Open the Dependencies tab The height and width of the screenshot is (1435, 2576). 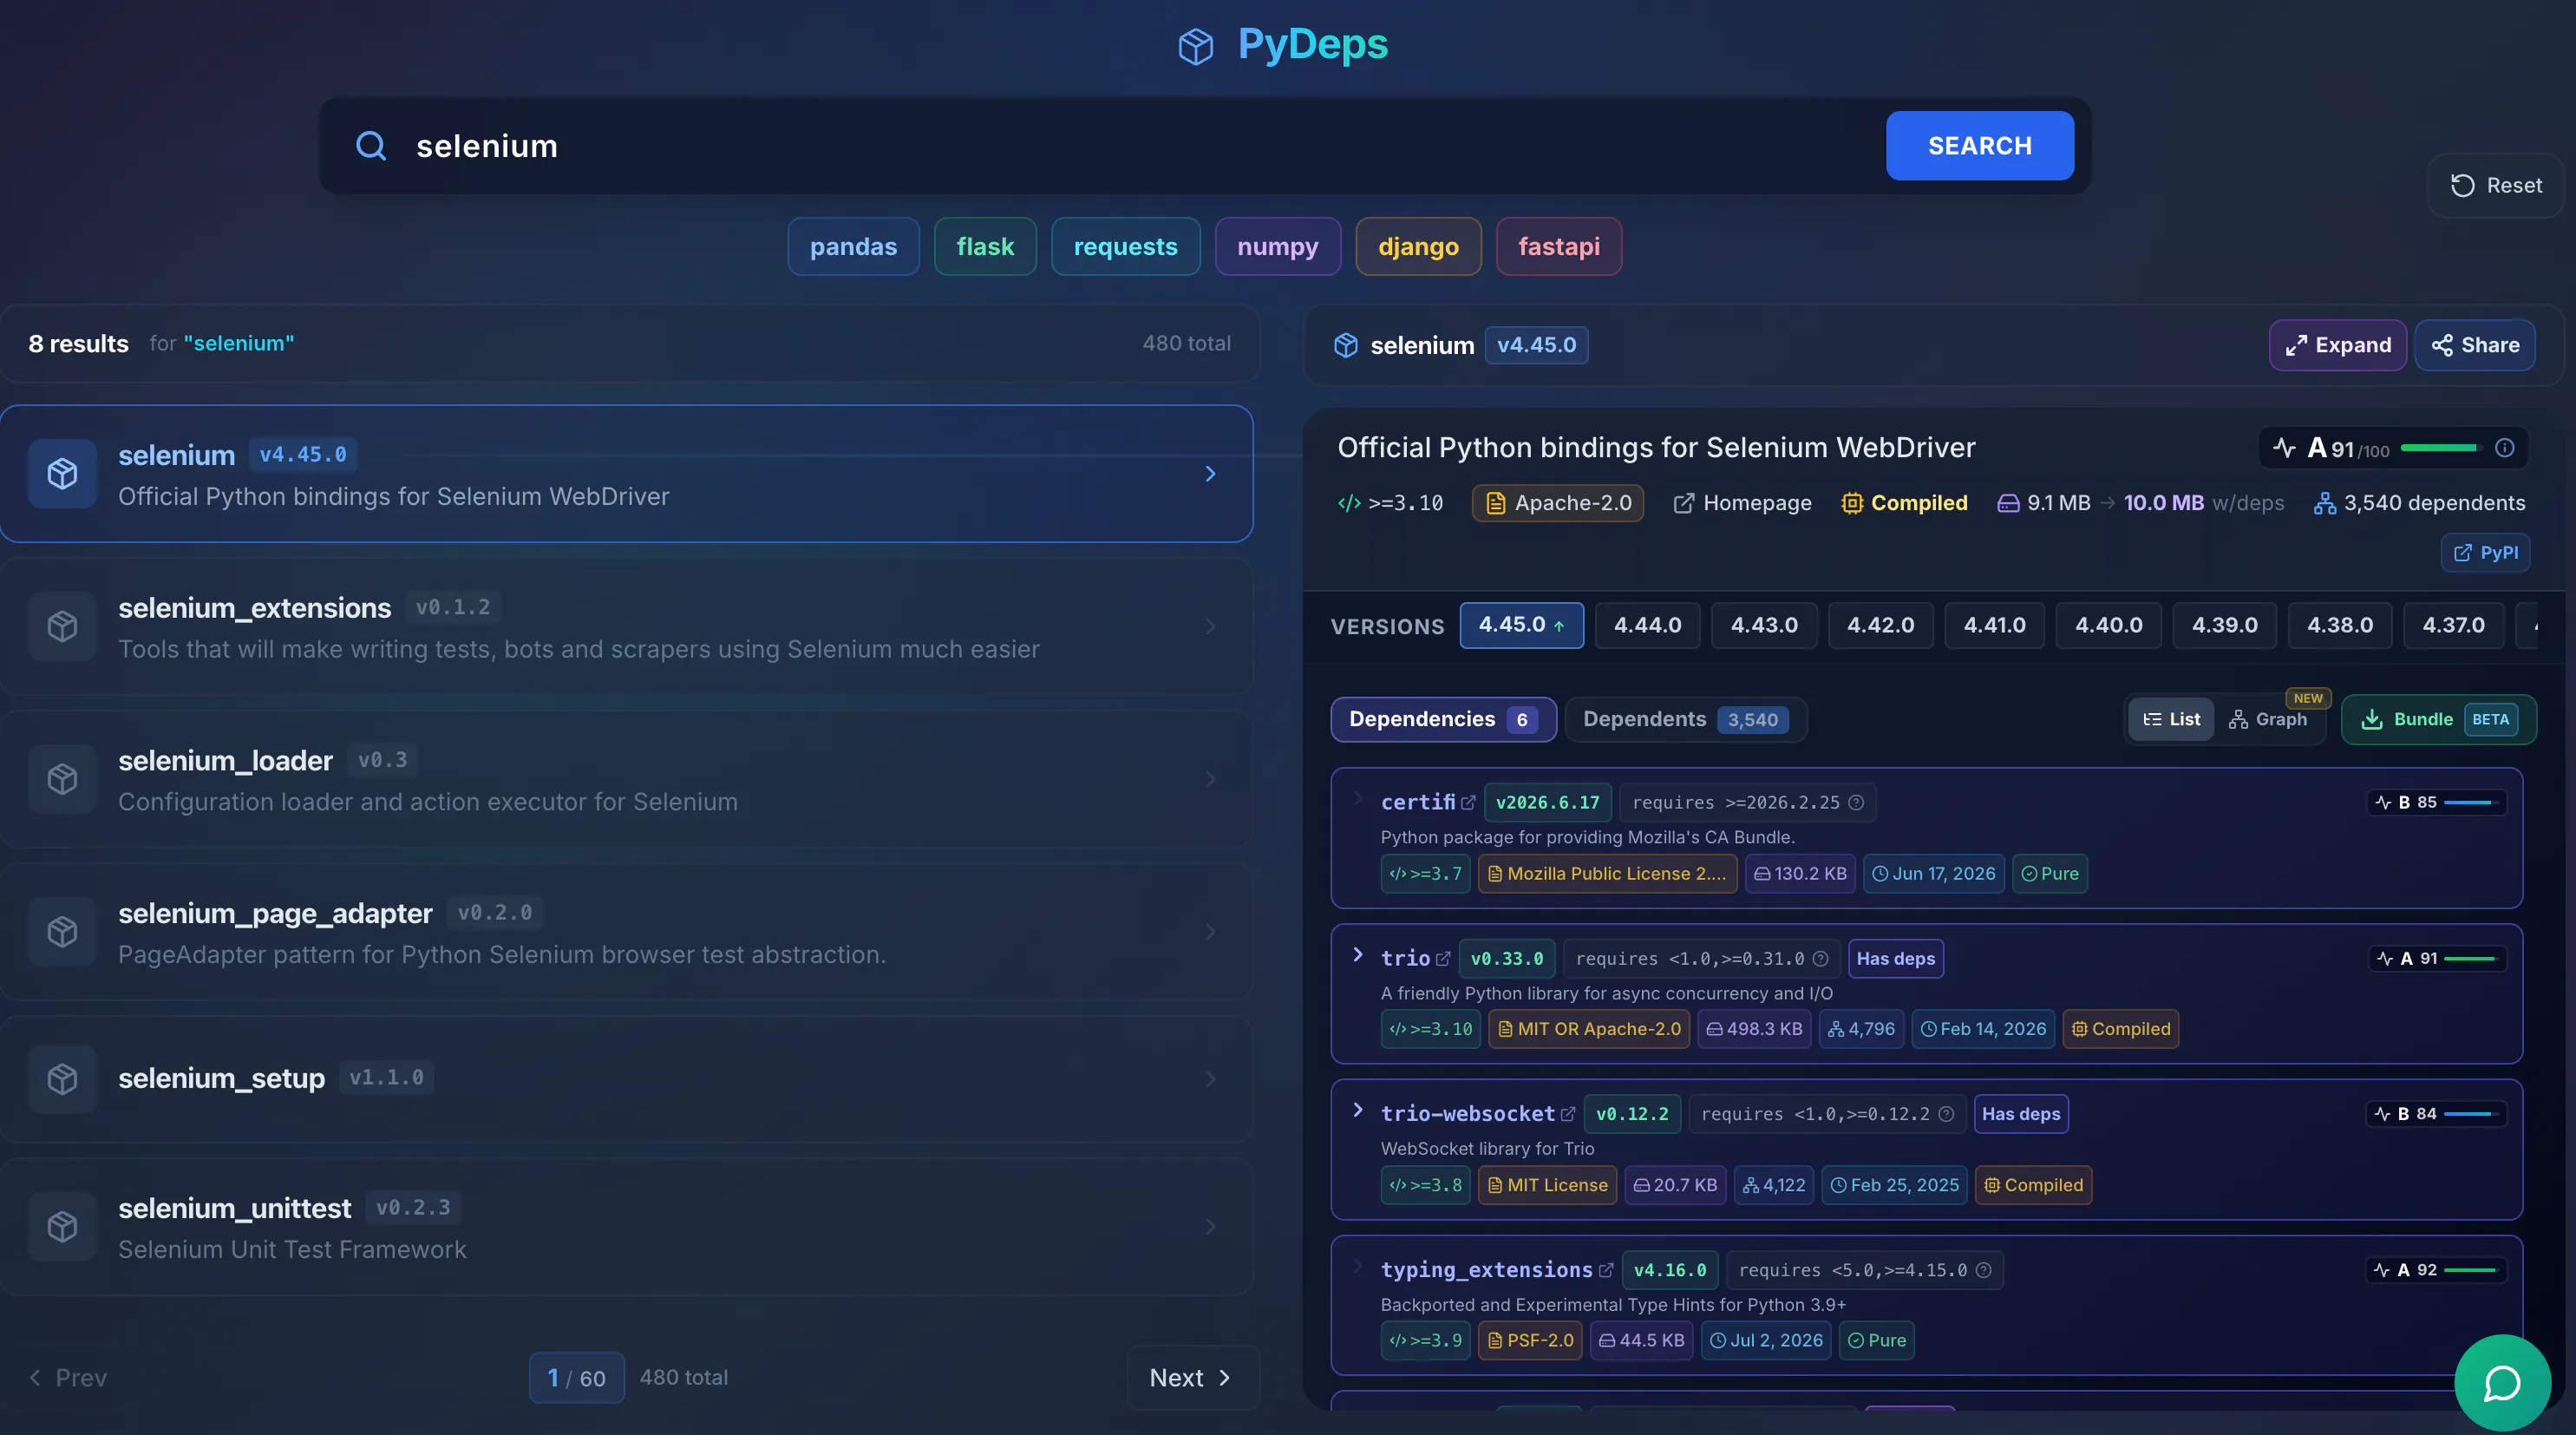click(1443, 720)
